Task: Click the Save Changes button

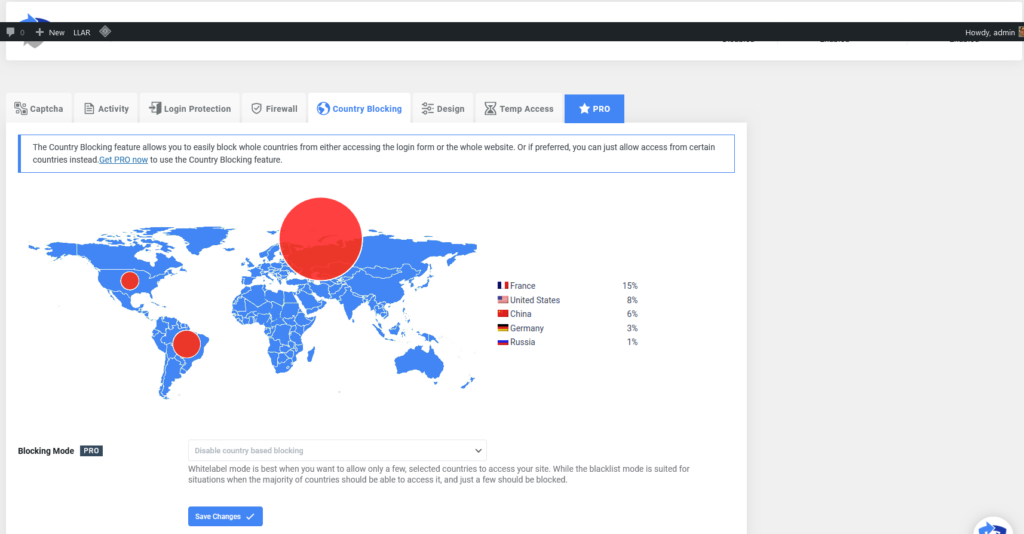Action: 225,516
